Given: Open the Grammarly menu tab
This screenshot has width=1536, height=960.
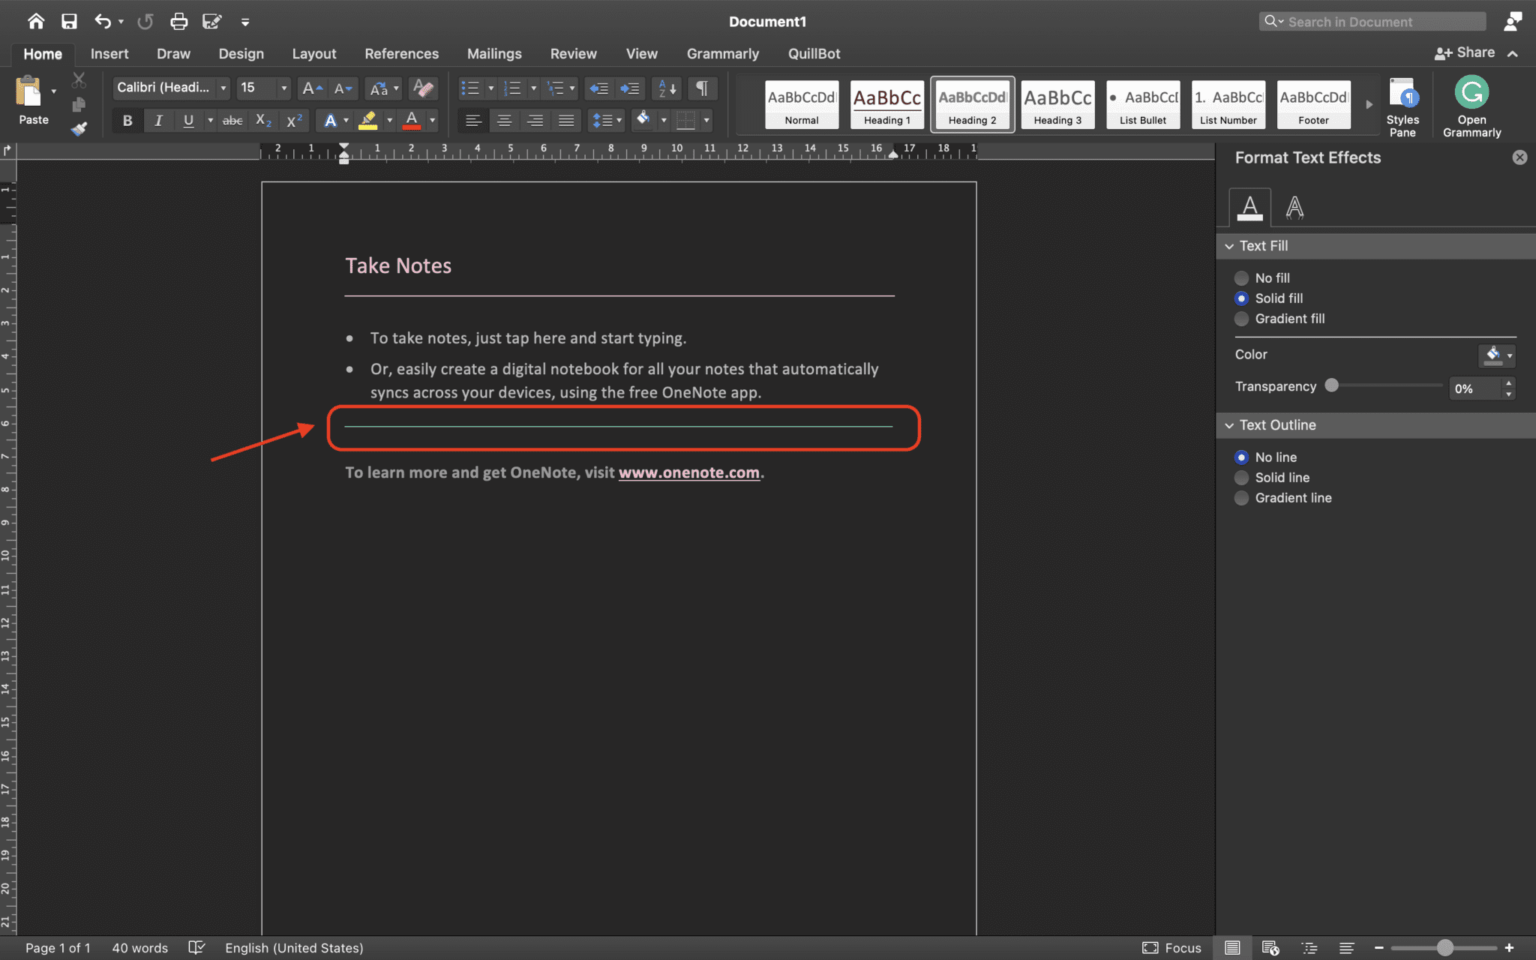Looking at the screenshot, I should pyautogui.click(x=722, y=53).
